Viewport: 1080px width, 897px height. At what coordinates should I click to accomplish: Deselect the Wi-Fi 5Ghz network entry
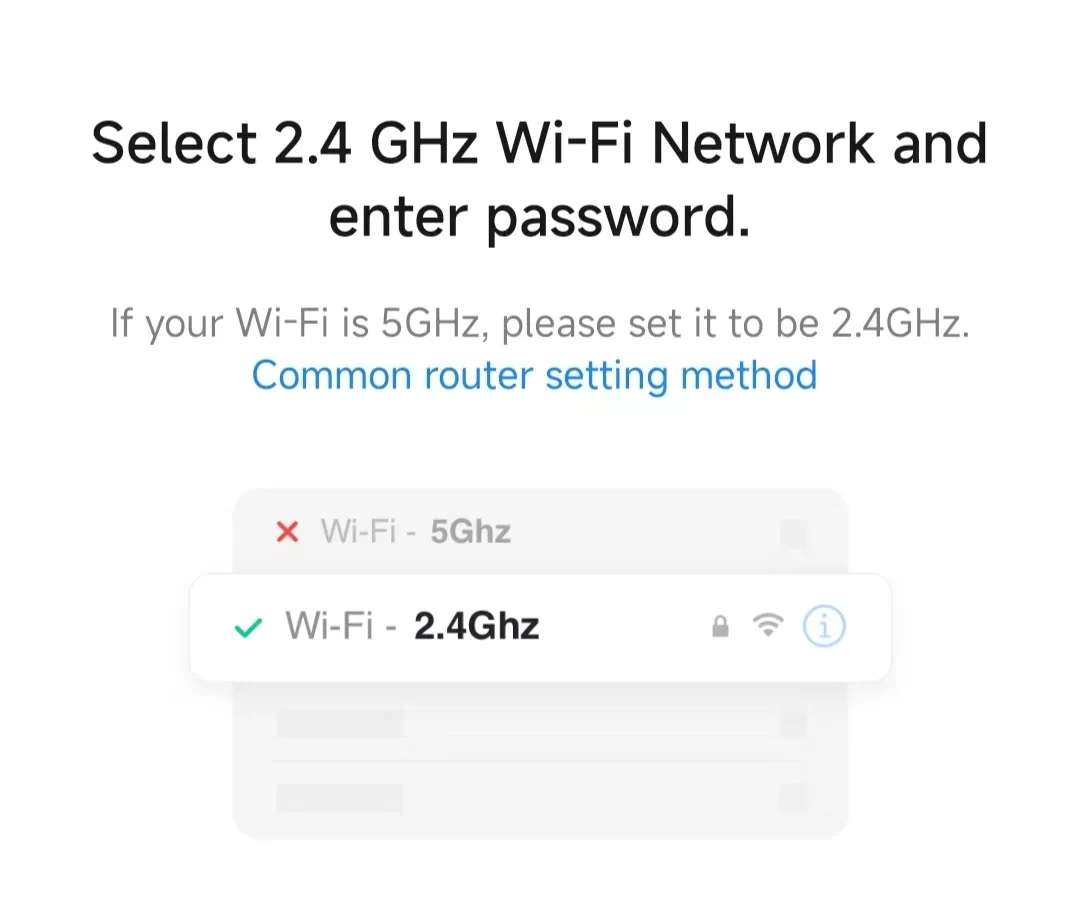(540, 532)
